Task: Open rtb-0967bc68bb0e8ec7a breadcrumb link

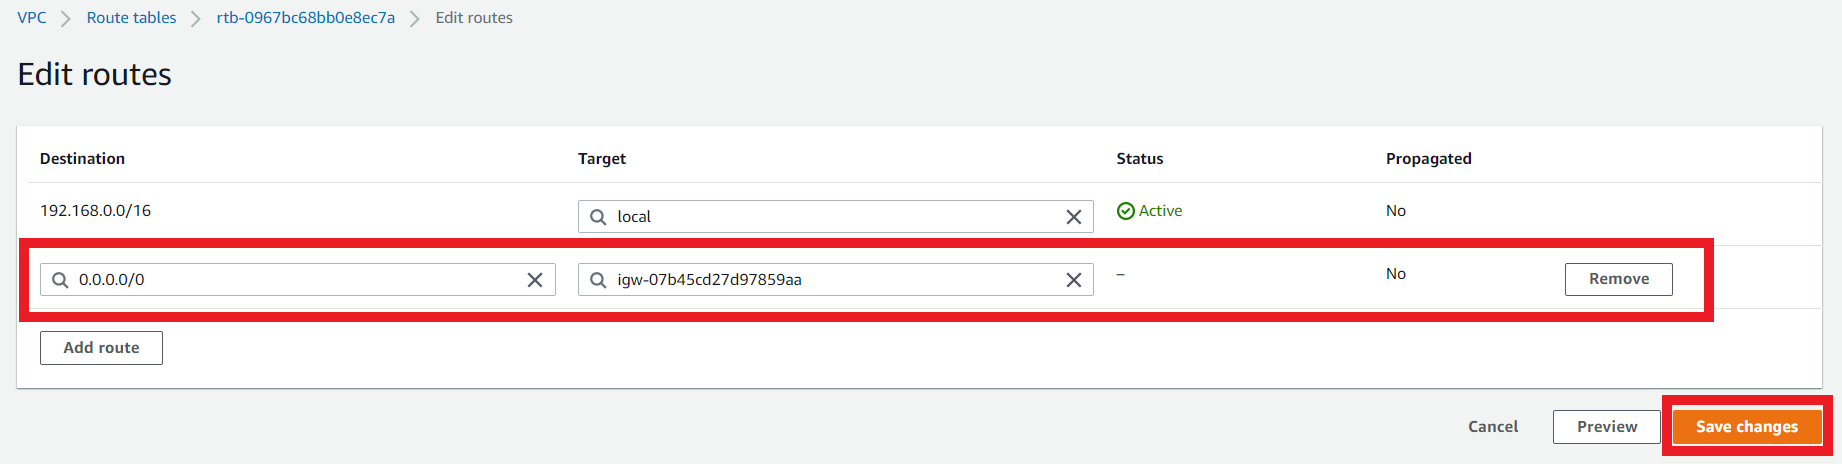Action: pyautogui.click(x=306, y=18)
